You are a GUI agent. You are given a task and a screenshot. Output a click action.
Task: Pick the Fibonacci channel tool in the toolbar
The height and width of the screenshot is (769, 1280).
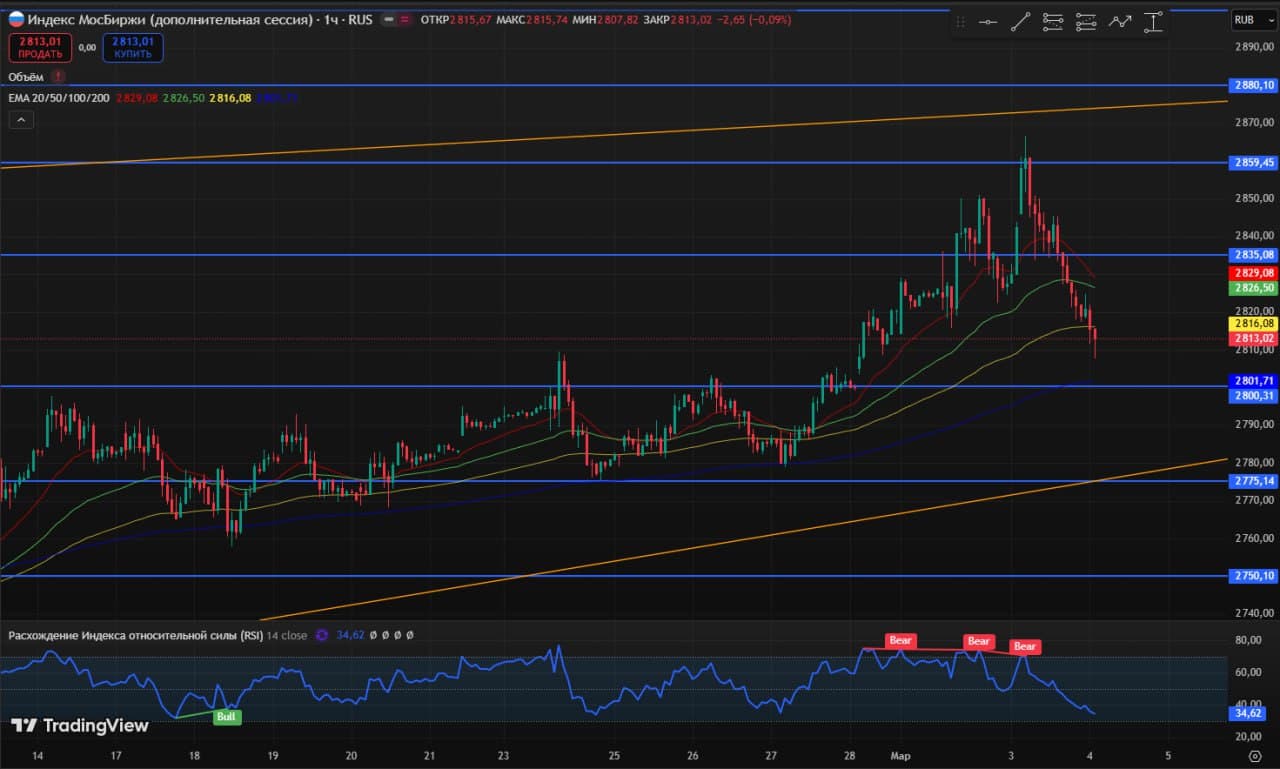pos(1086,22)
